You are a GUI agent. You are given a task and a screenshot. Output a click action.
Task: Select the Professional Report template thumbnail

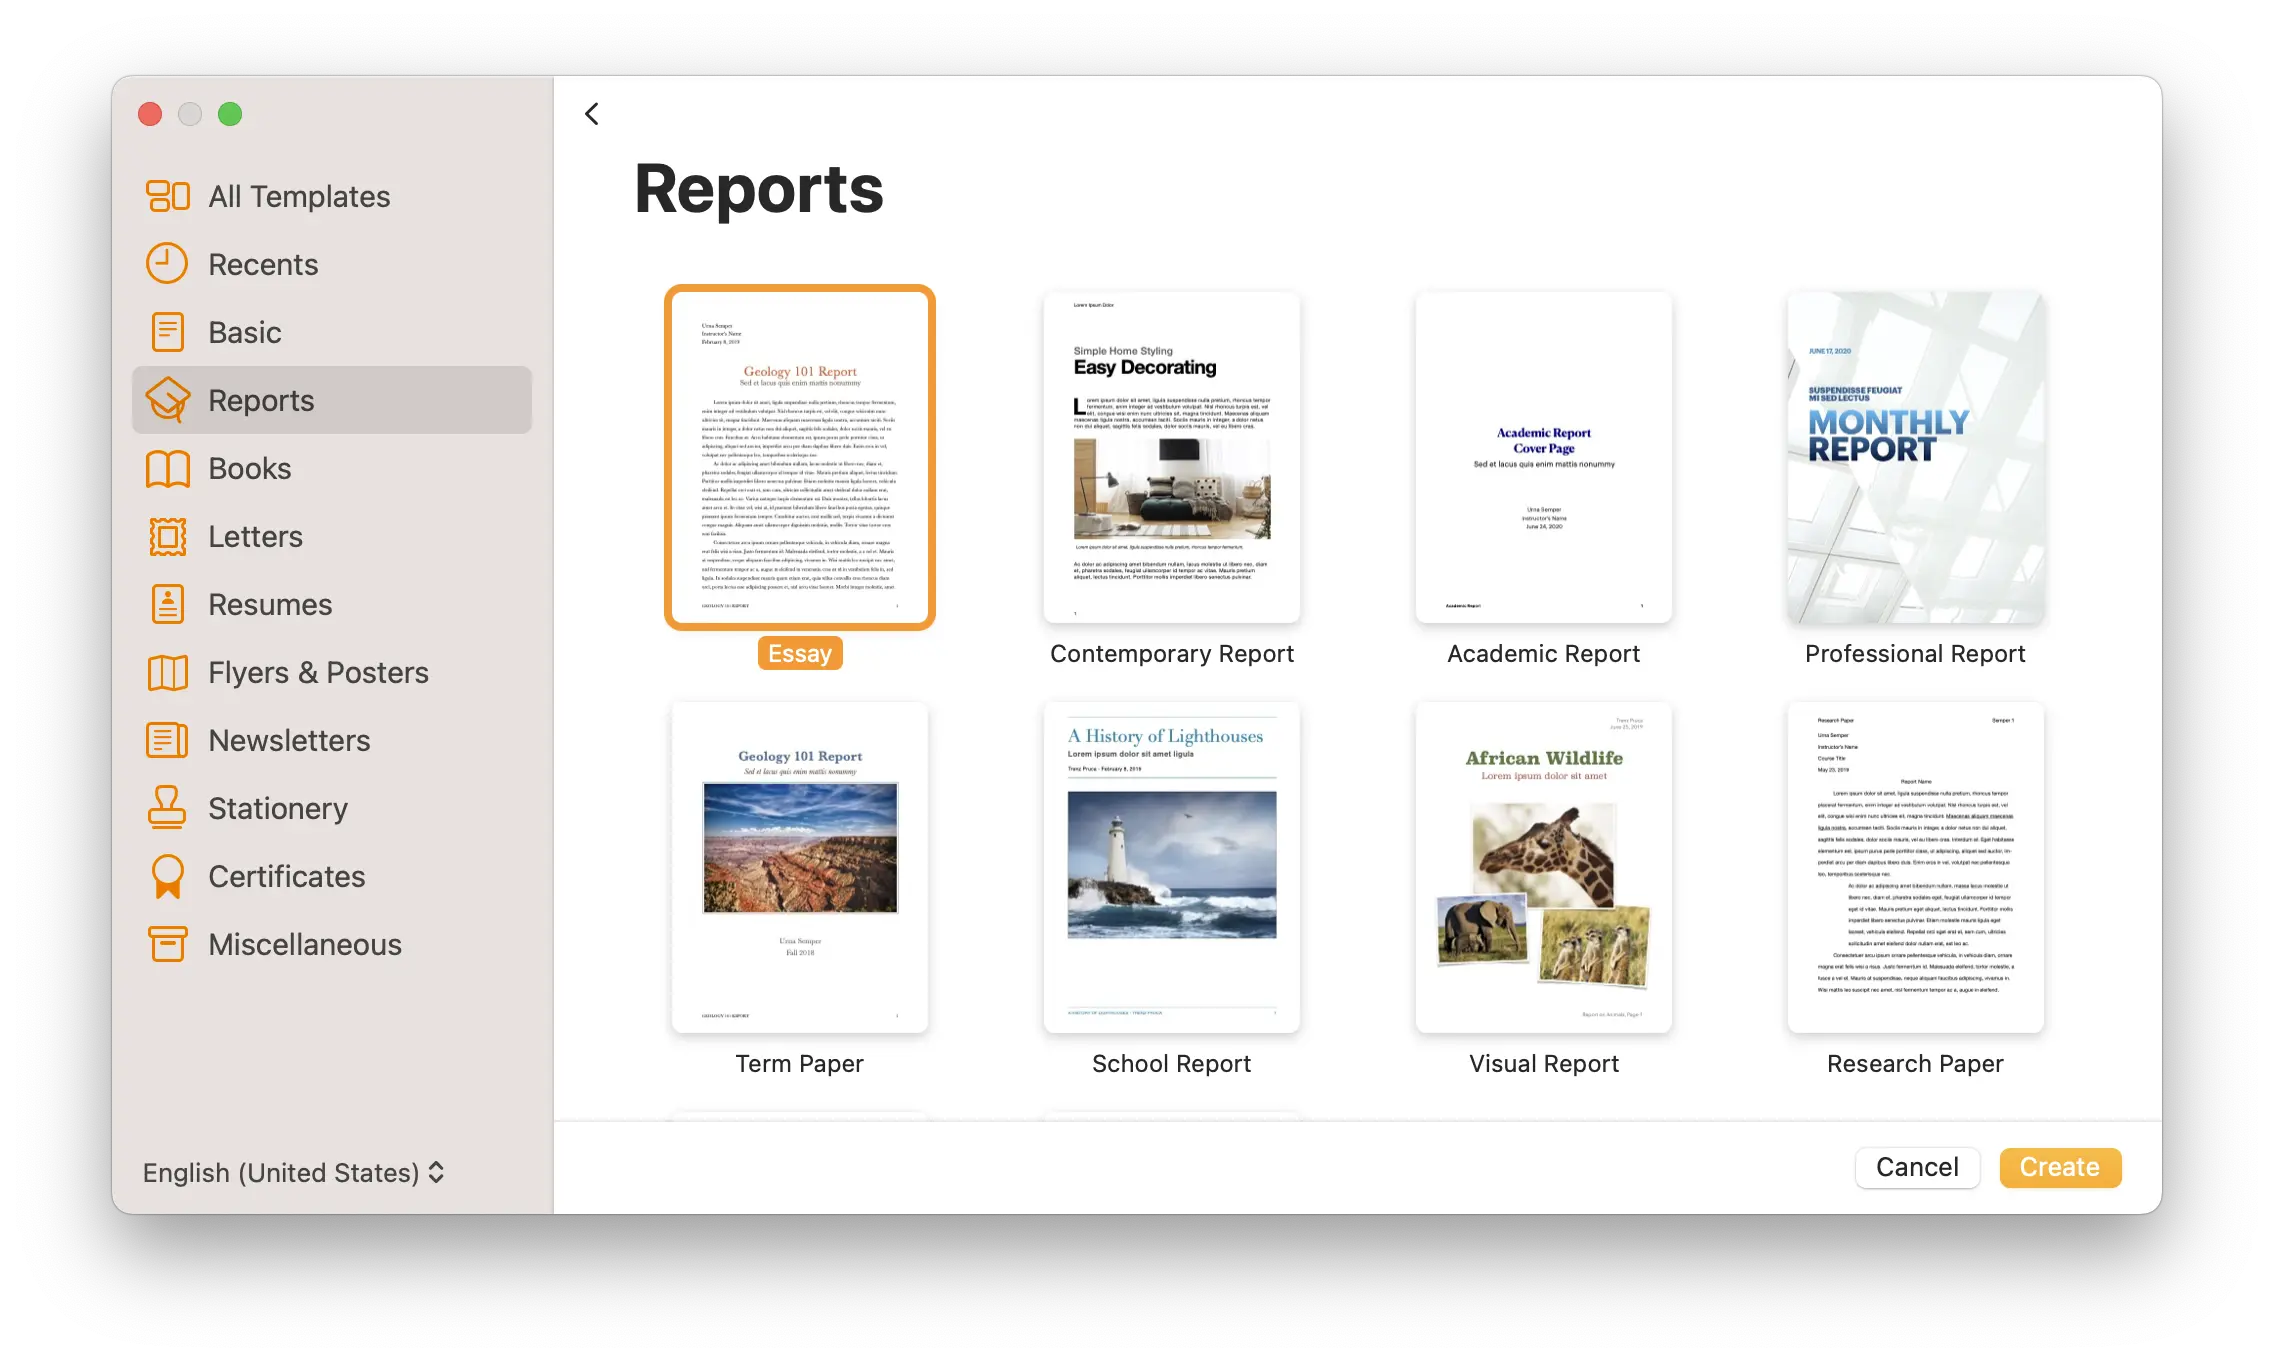click(1916, 457)
